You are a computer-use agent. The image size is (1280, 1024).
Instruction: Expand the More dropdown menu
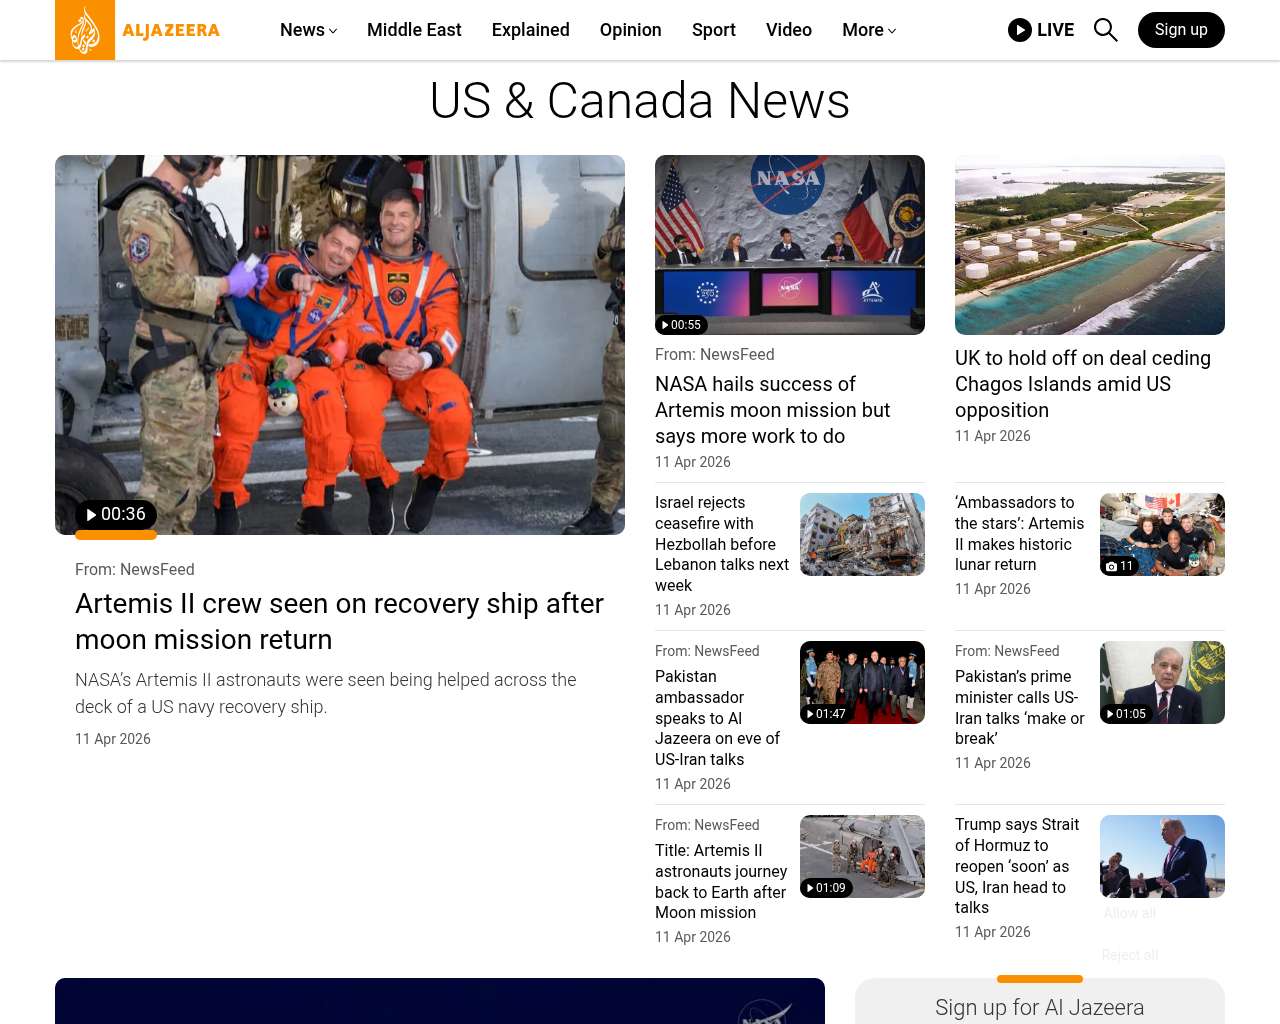click(868, 30)
